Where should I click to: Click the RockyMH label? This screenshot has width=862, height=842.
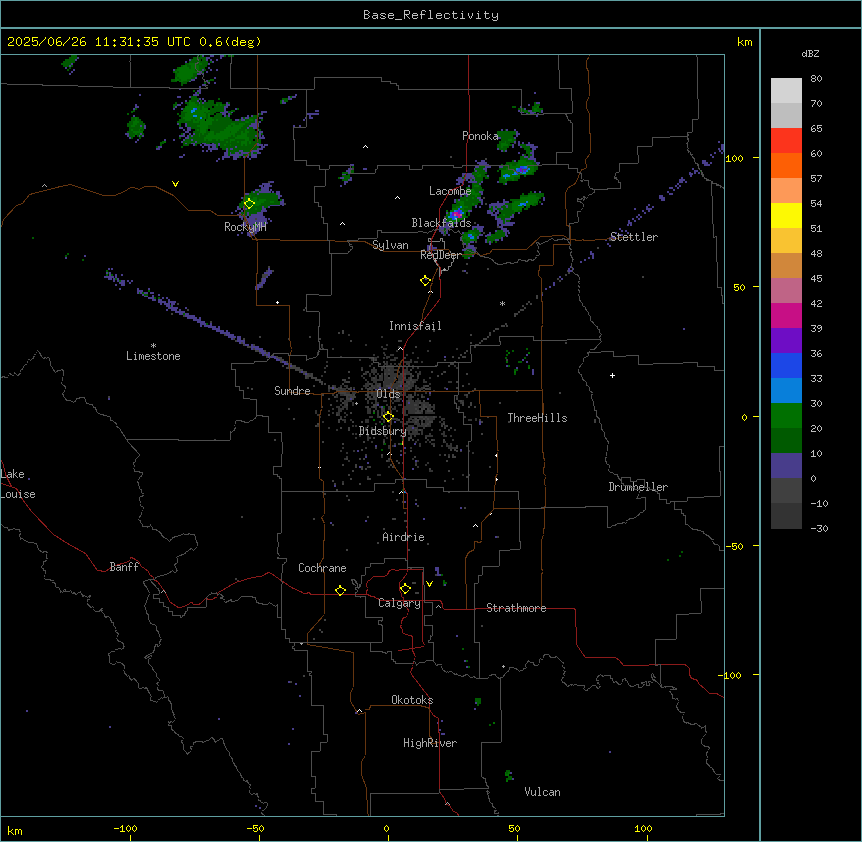tap(245, 227)
